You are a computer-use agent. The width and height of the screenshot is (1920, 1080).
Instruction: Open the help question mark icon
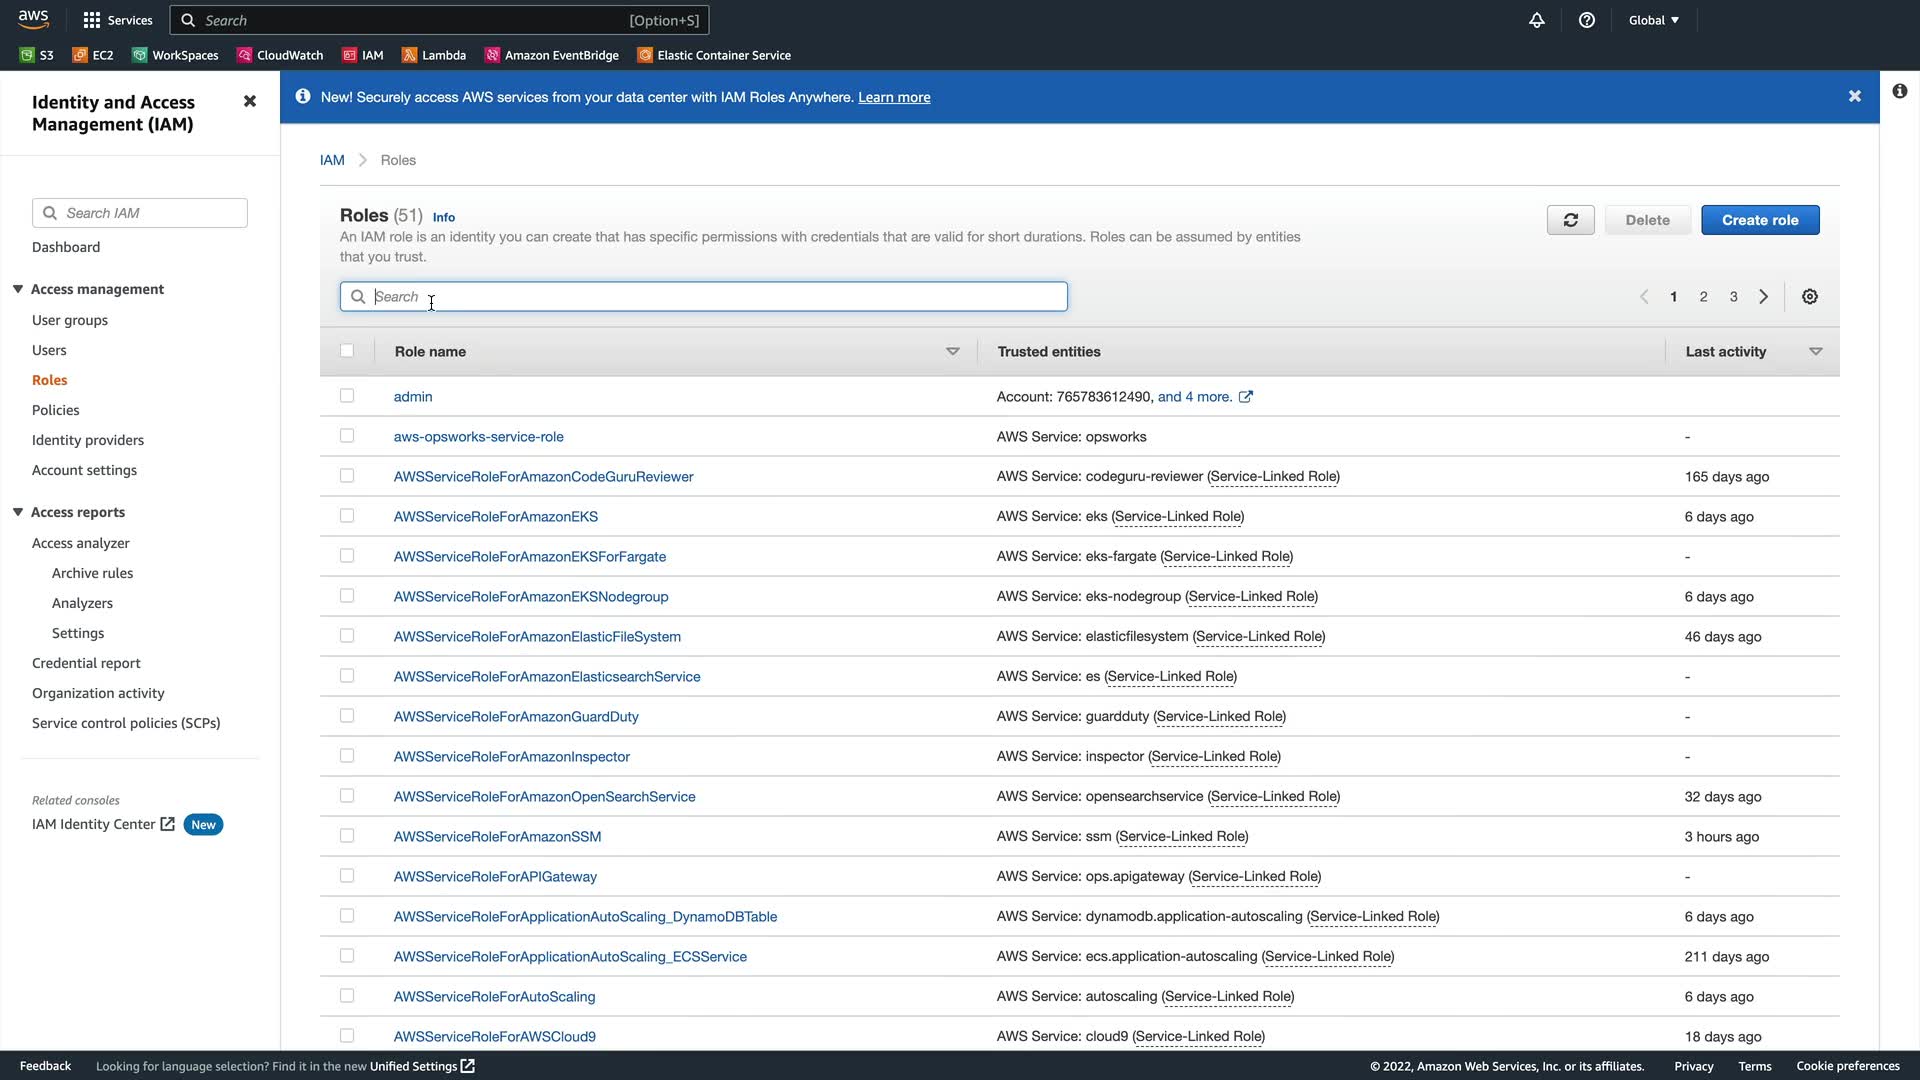click(1587, 20)
